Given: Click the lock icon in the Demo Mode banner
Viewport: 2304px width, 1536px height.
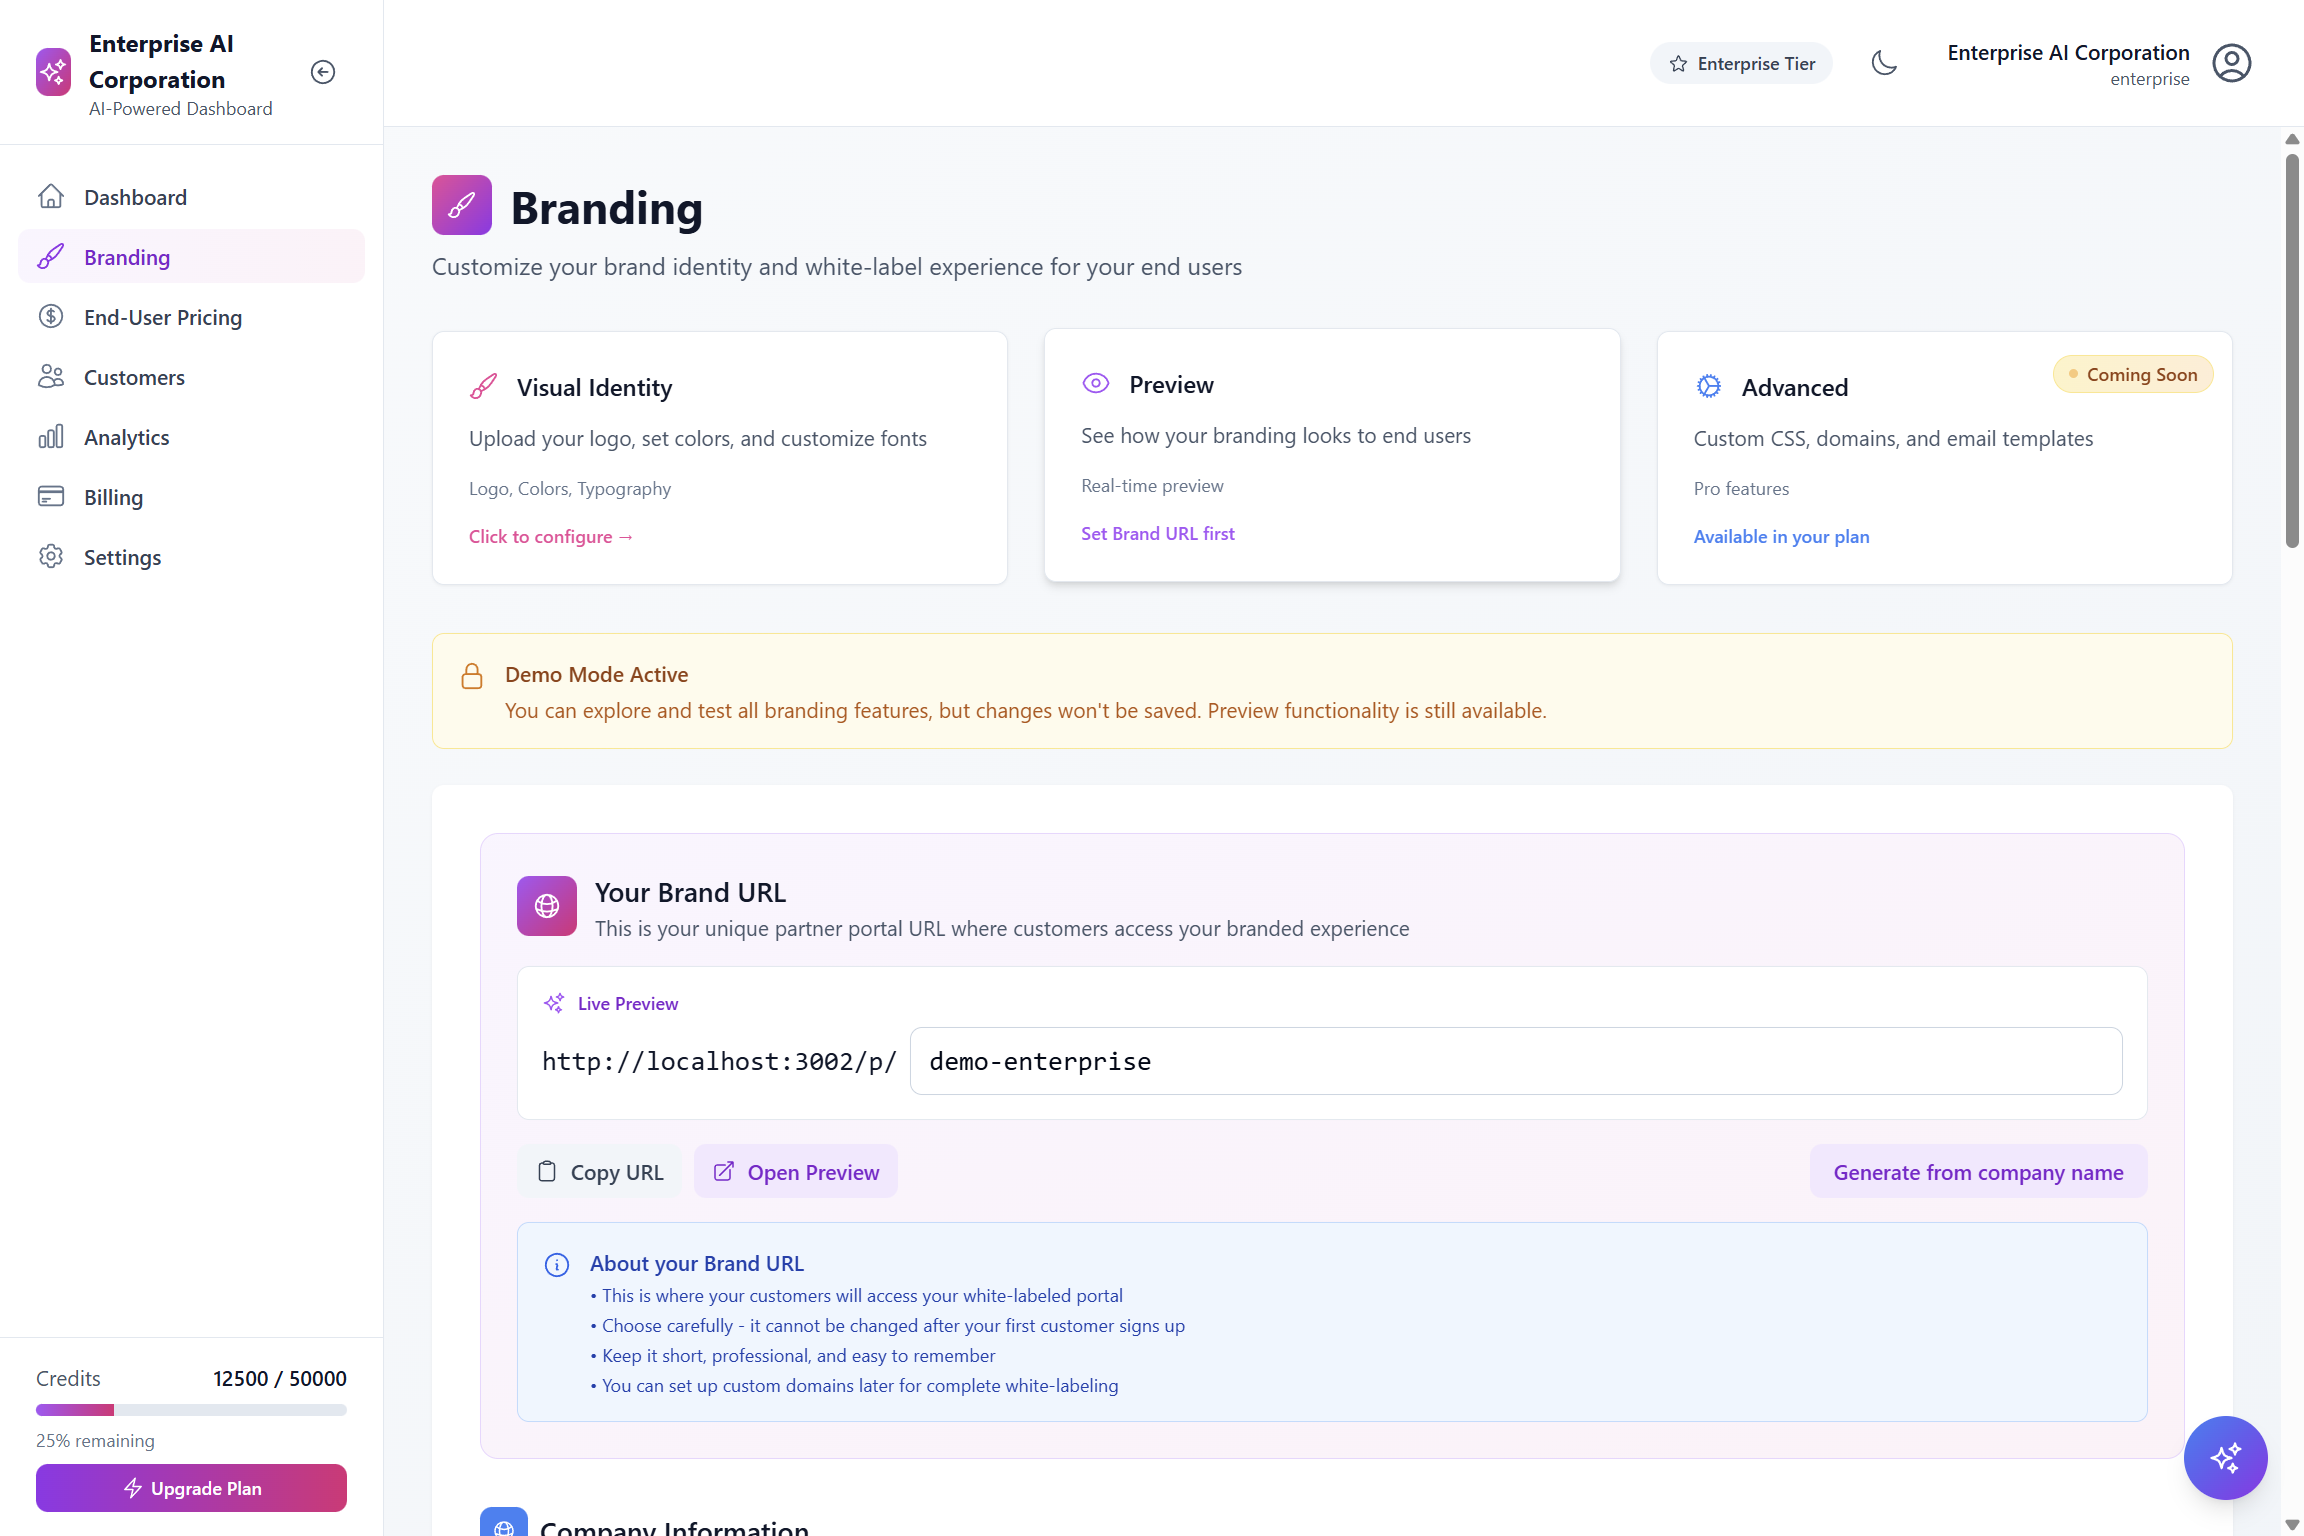Looking at the screenshot, I should pyautogui.click(x=472, y=677).
